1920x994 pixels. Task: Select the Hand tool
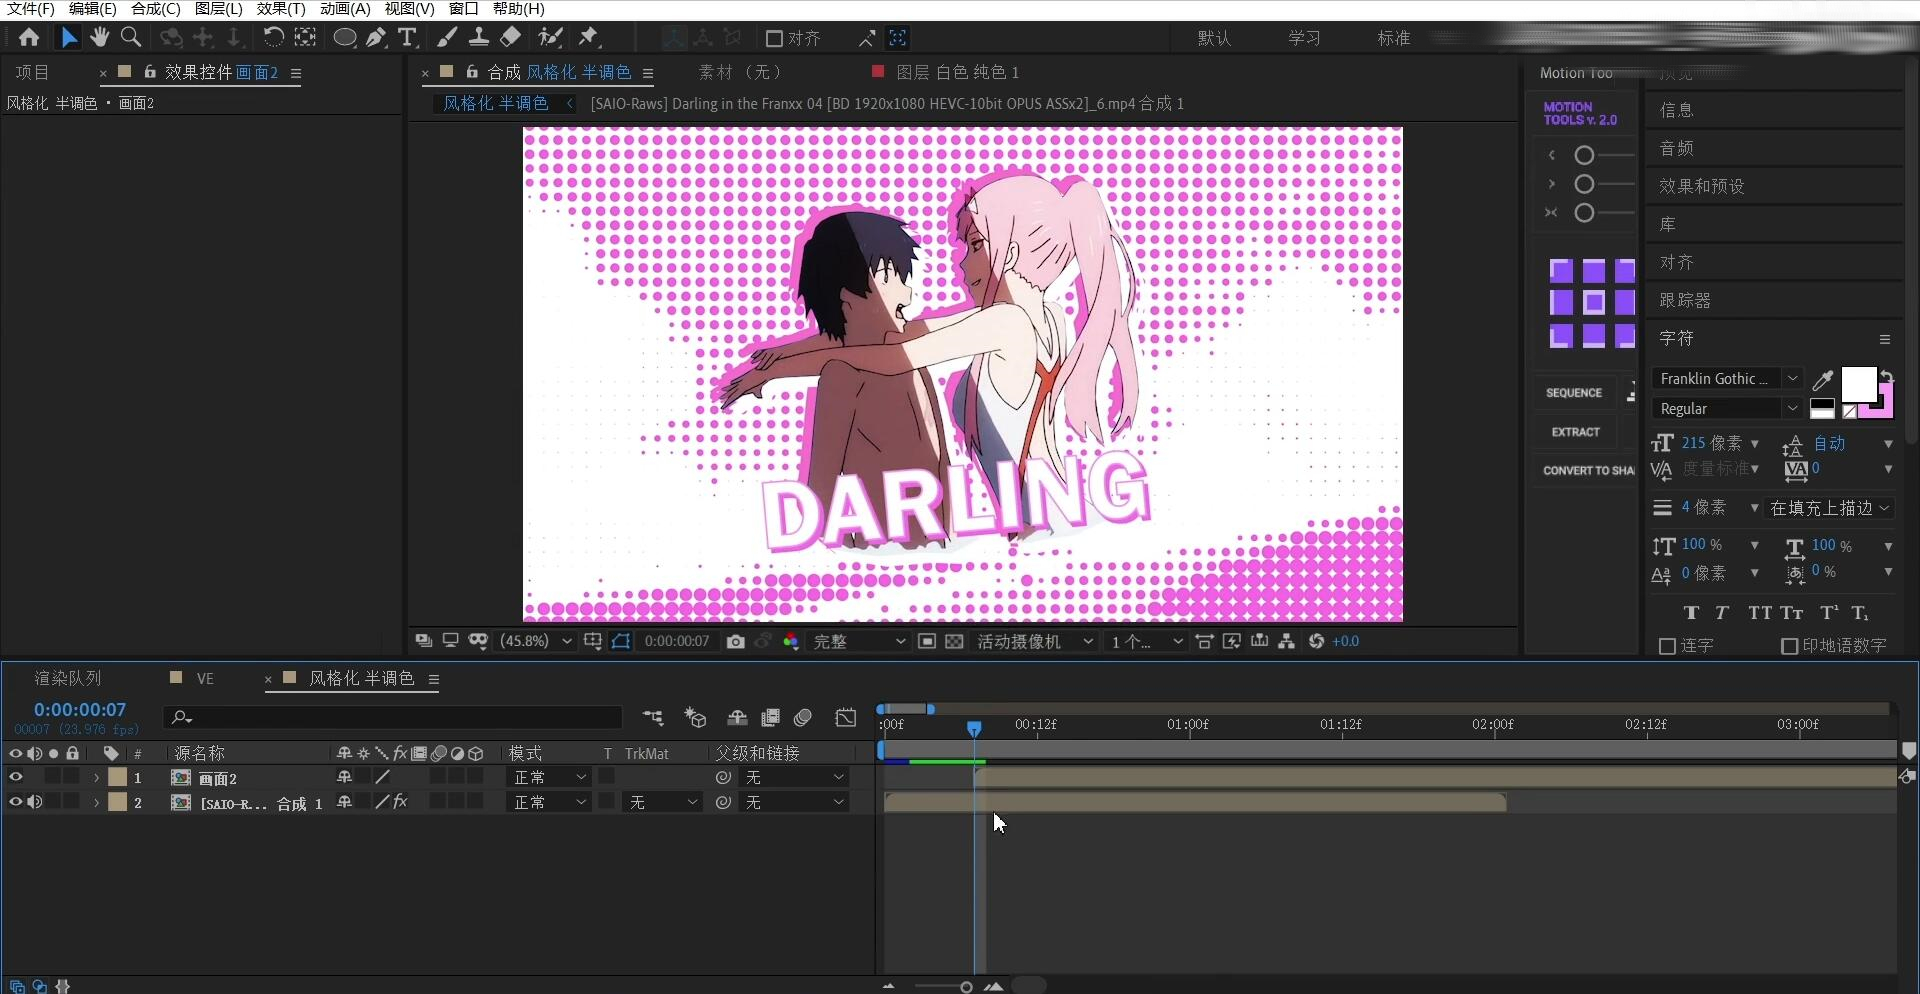pyautogui.click(x=99, y=38)
